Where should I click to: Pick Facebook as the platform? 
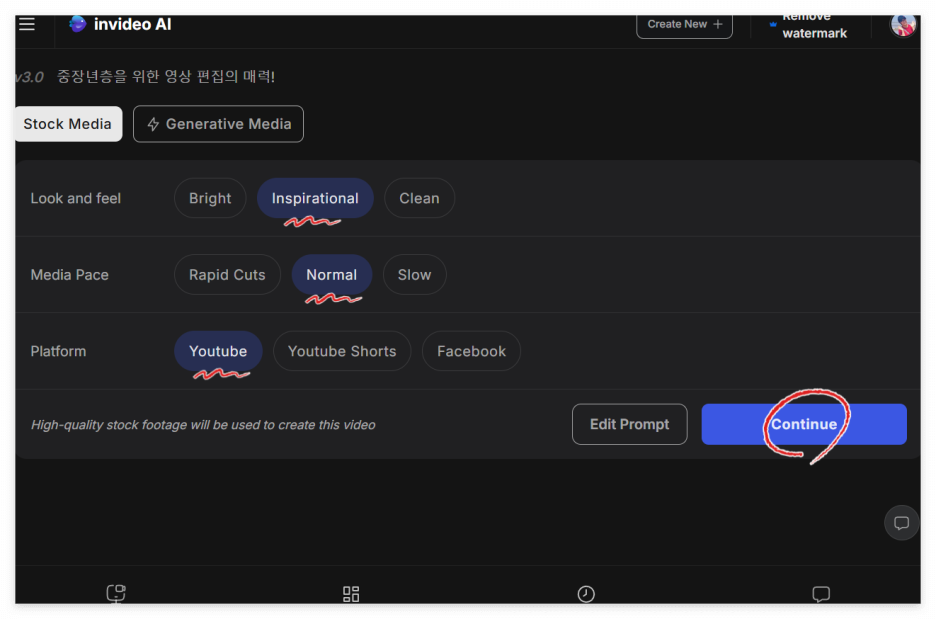(x=471, y=351)
